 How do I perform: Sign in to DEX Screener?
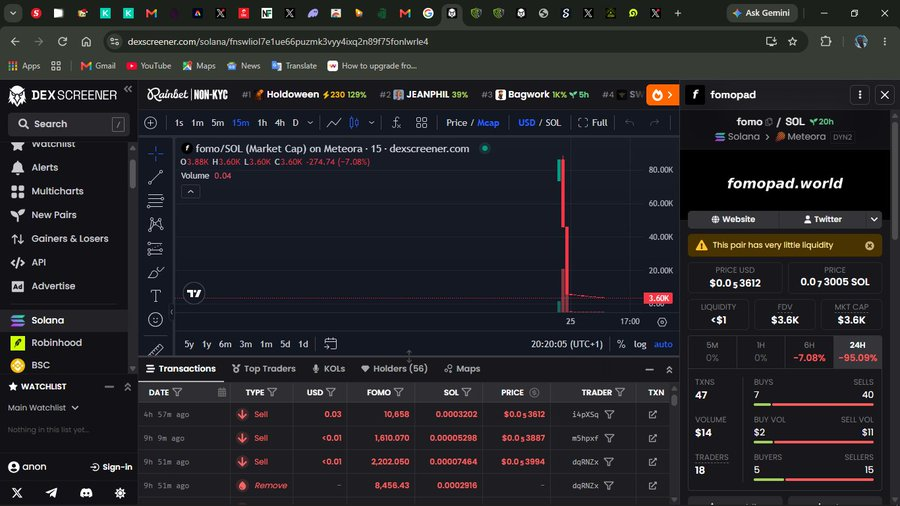coord(111,467)
